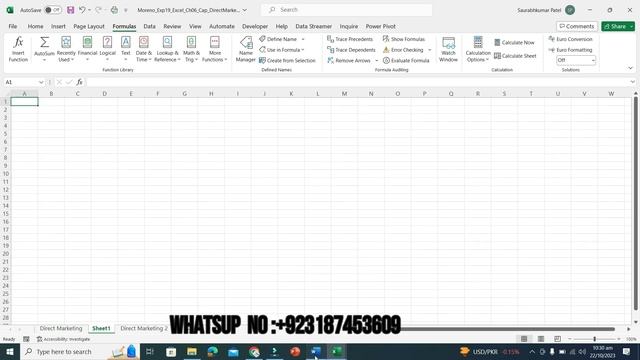Screen dimensions: 640x360
Task: Switch to Normal view in status bar
Action: coord(524,339)
